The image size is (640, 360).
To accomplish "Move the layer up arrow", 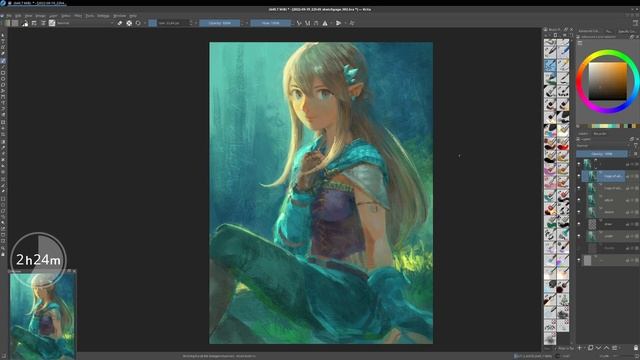I will click(x=607, y=348).
